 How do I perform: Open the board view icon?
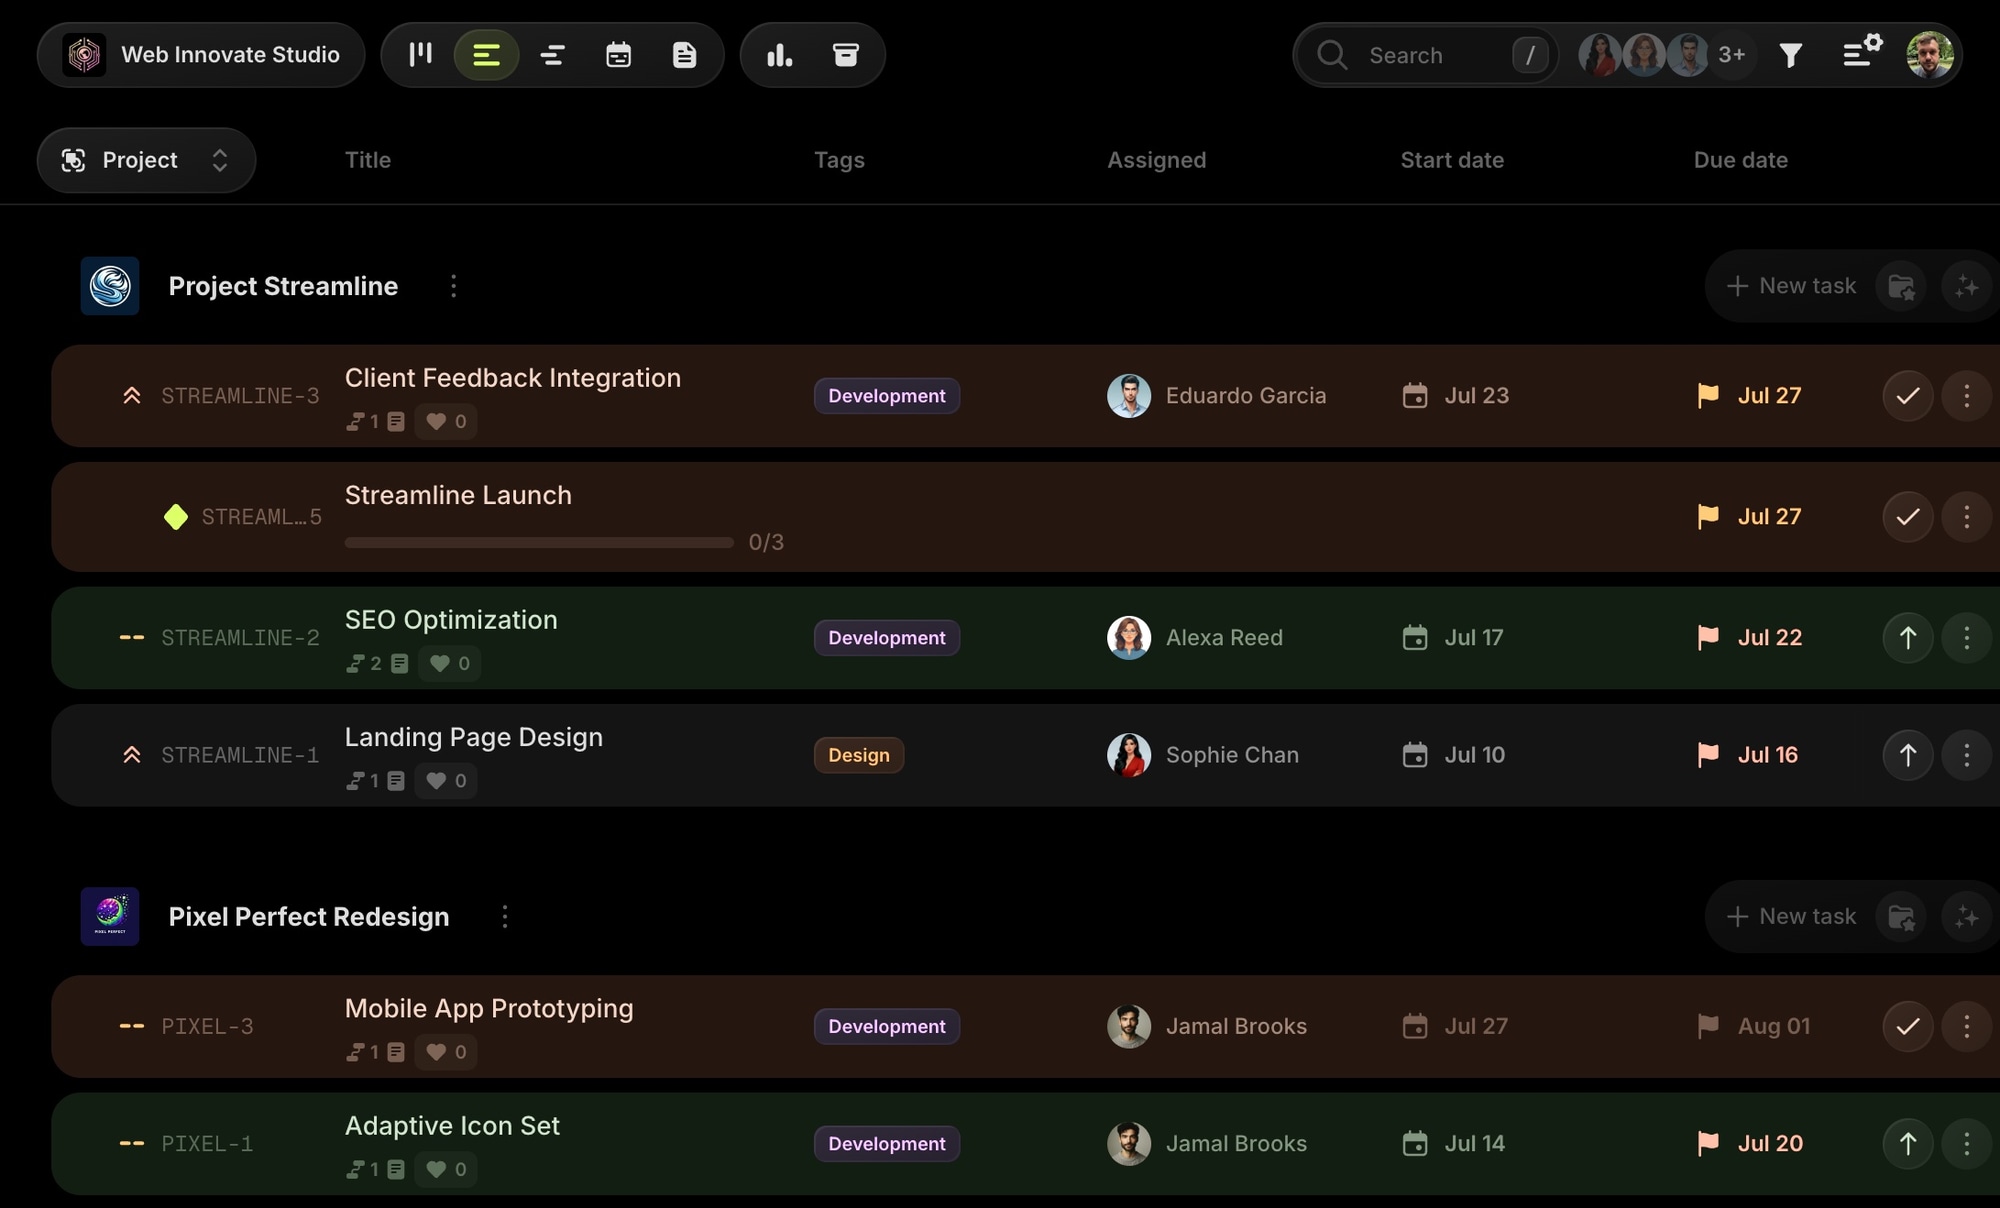pyautogui.click(x=420, y=54)
